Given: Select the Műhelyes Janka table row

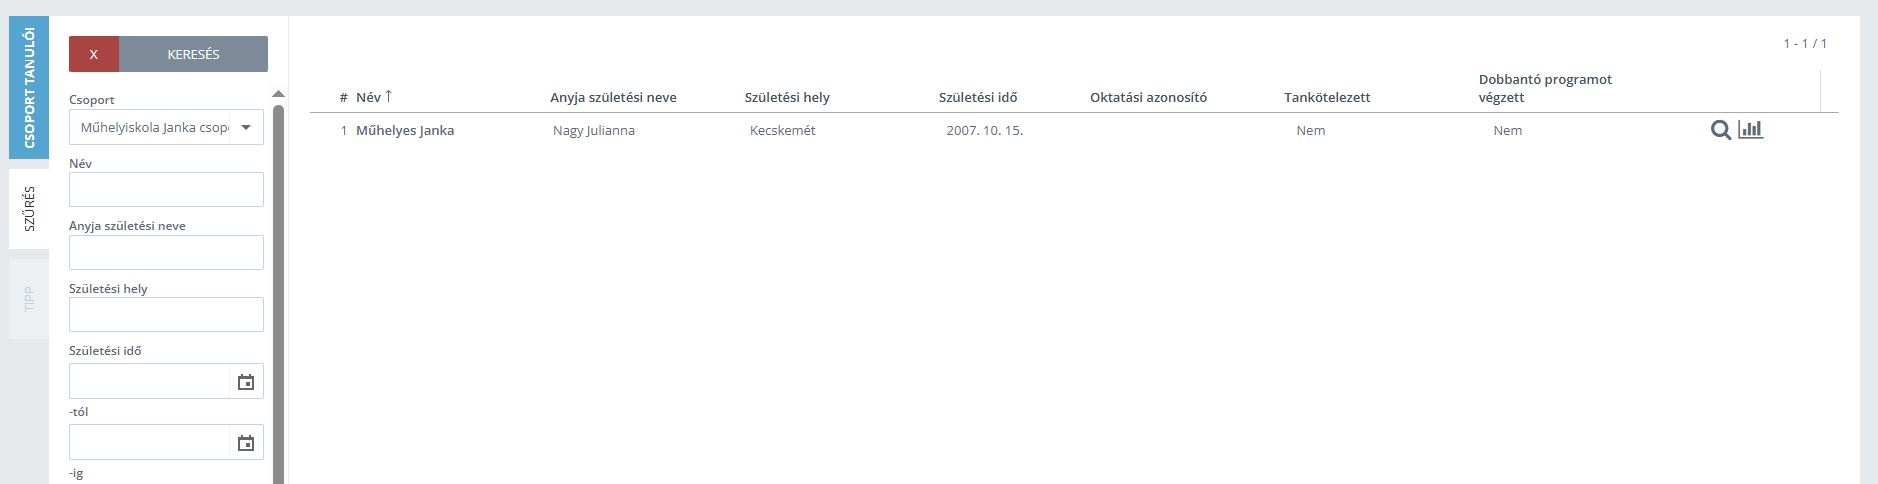Looking at the screenshot, I should click(x=1074, y=130).
